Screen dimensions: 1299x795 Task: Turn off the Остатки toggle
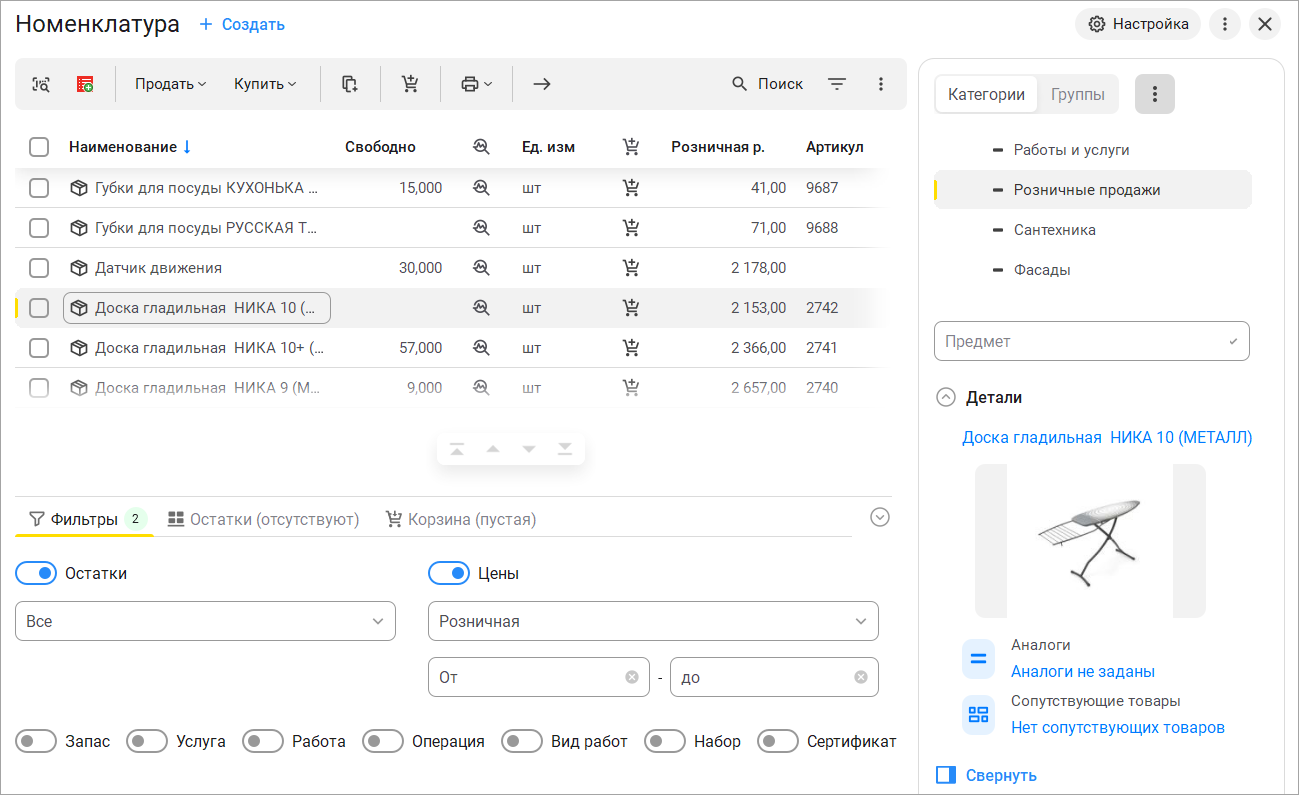click(36, 573)
